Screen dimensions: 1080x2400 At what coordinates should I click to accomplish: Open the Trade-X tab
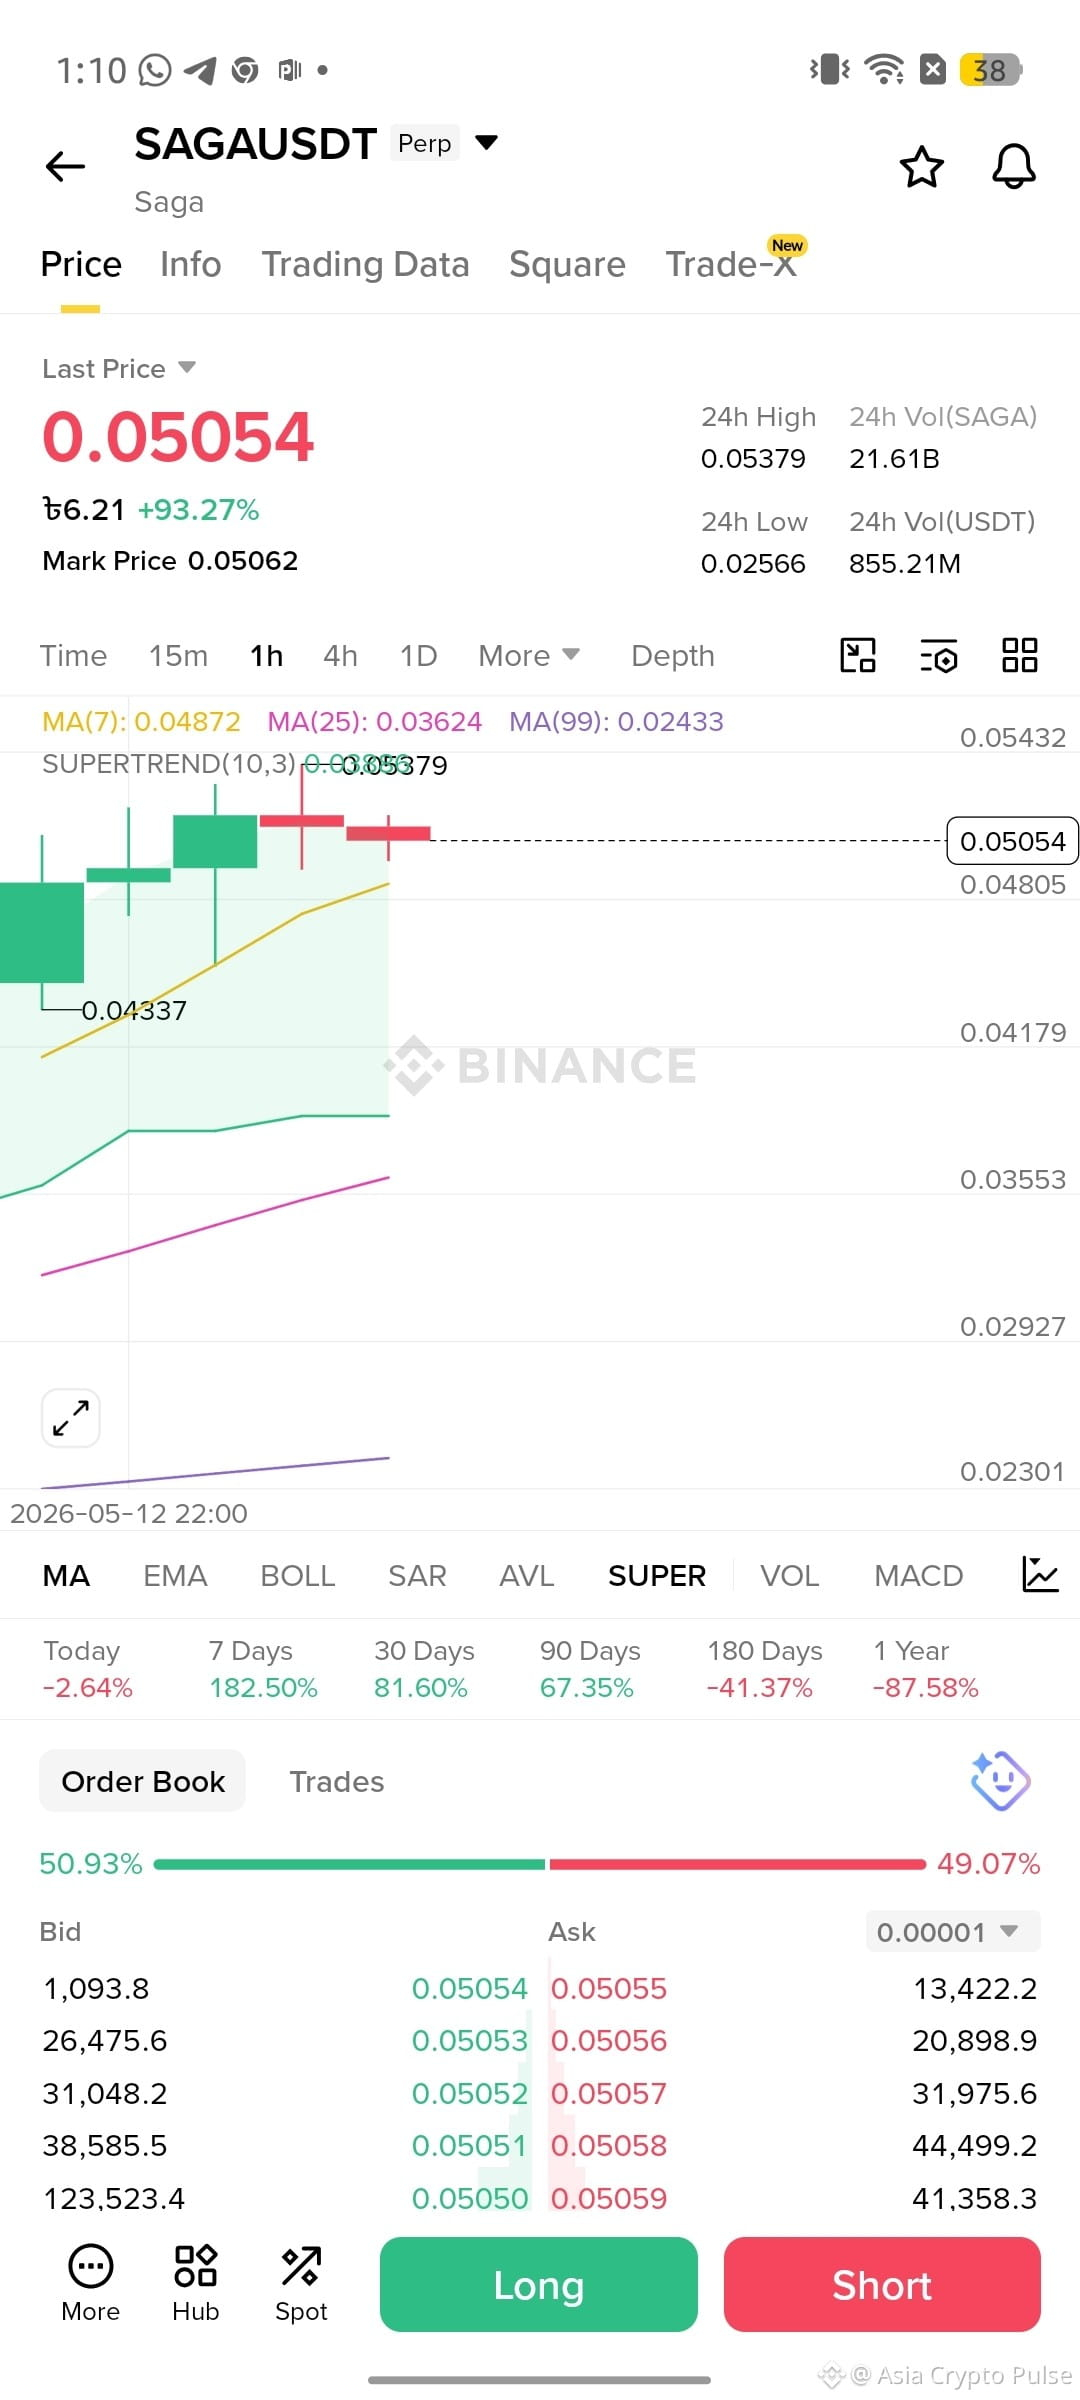[x=731, y=264]
